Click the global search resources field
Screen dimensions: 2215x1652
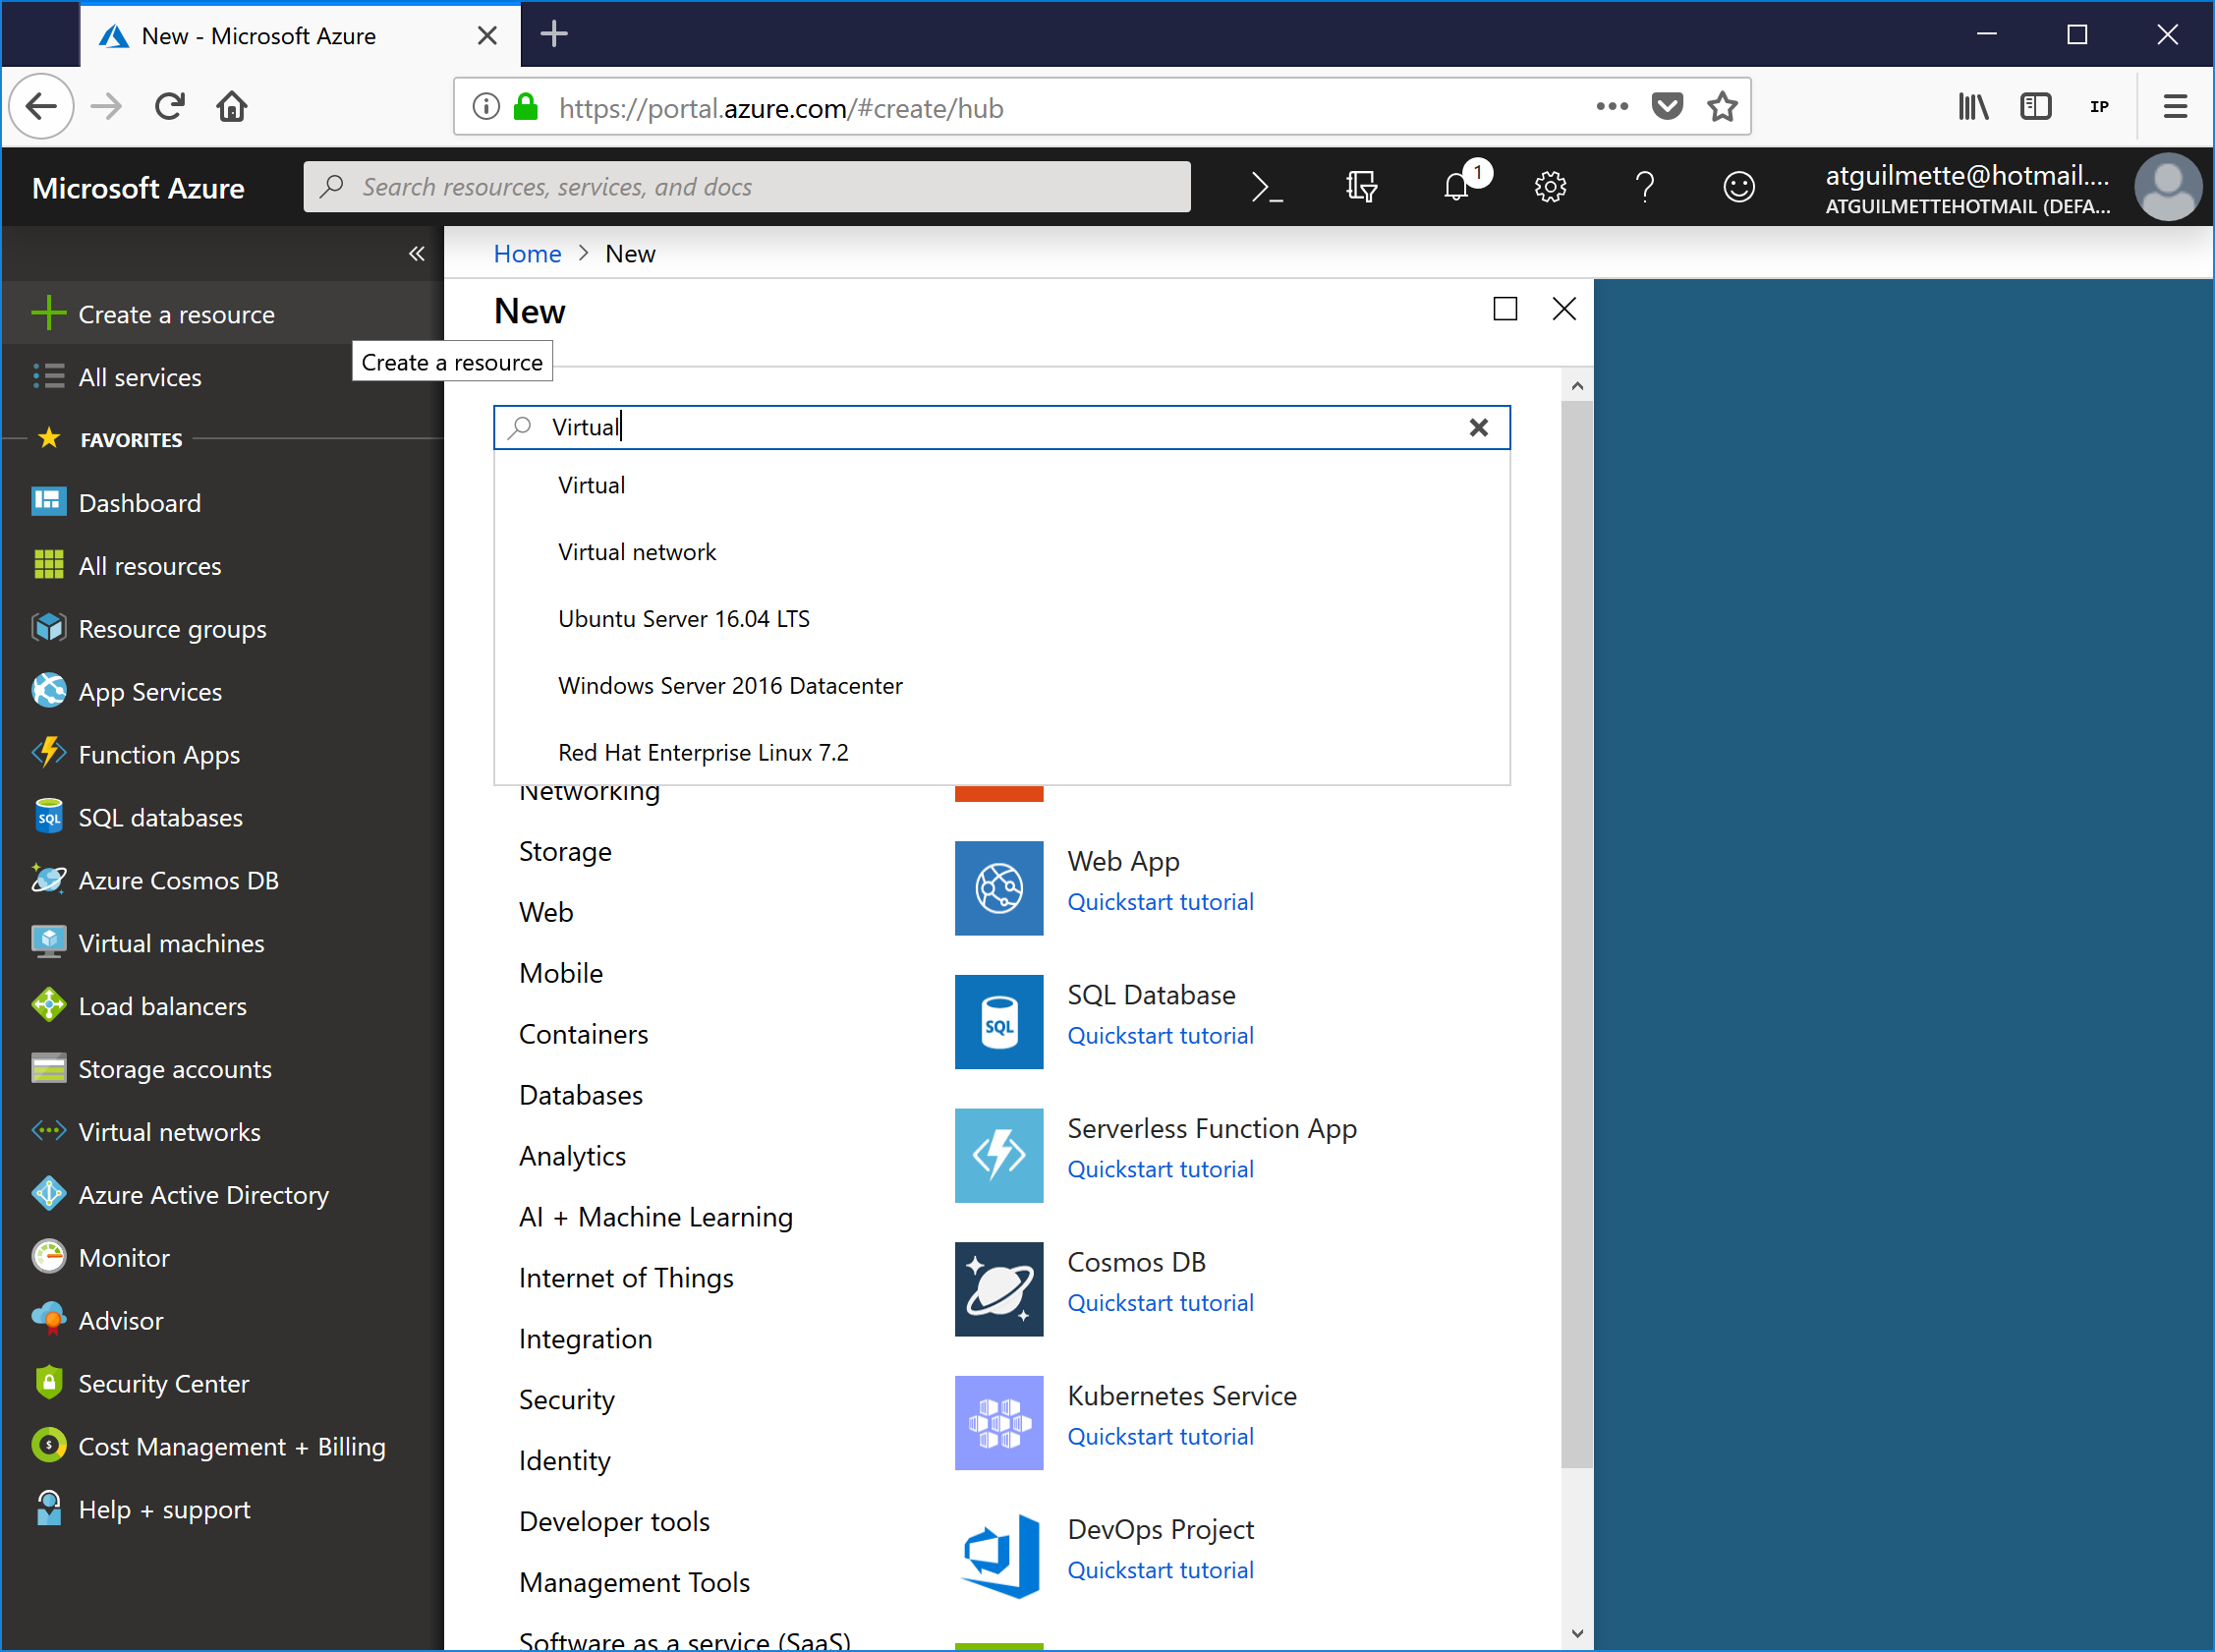(x=746, y=187)
